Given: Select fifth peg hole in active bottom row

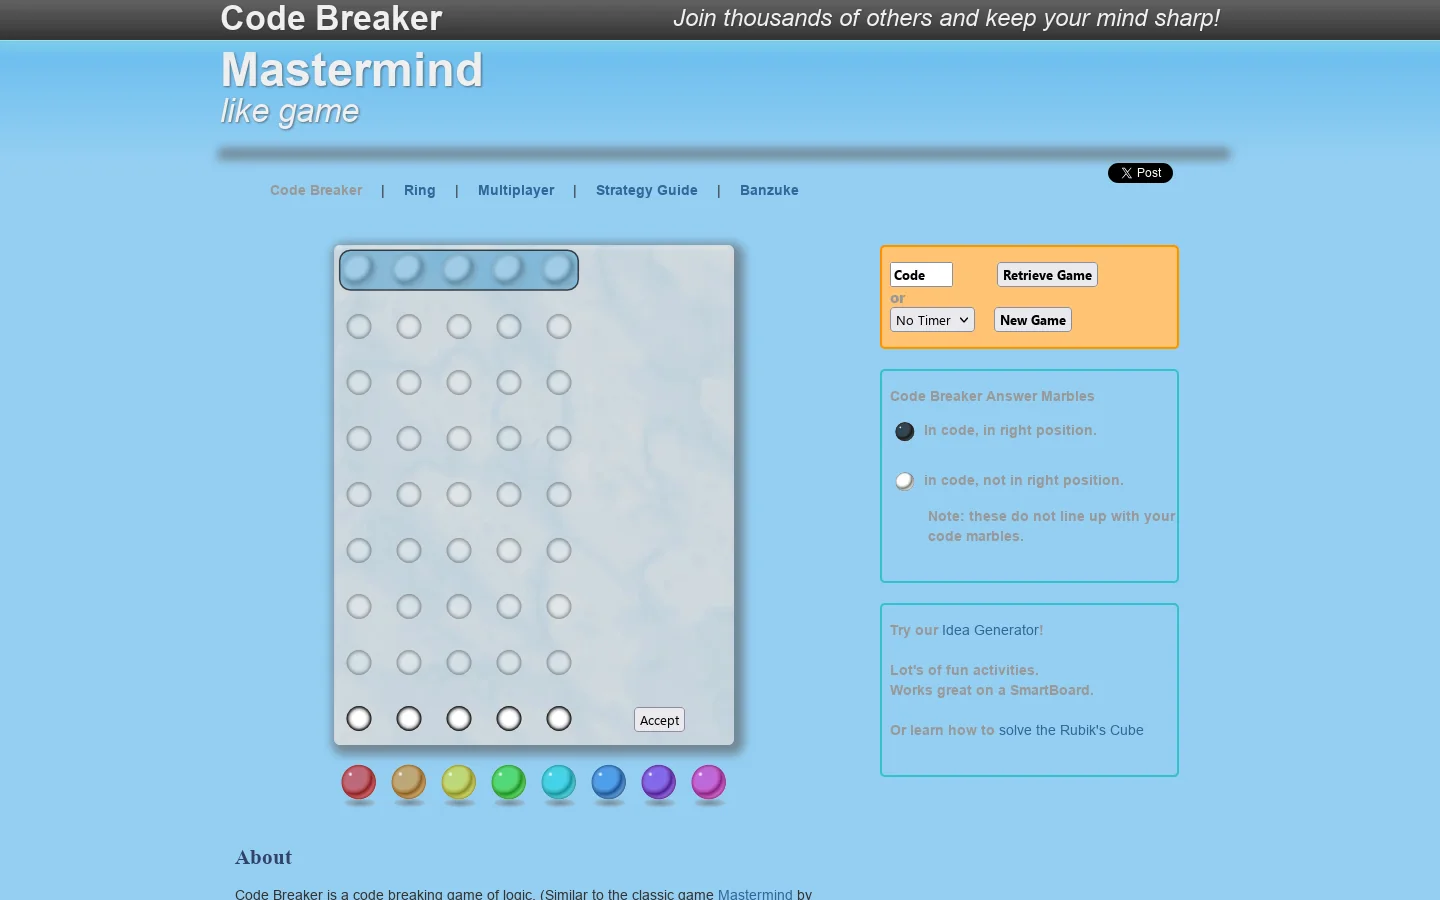Looking at the screenshot, I should pos(559,718).
